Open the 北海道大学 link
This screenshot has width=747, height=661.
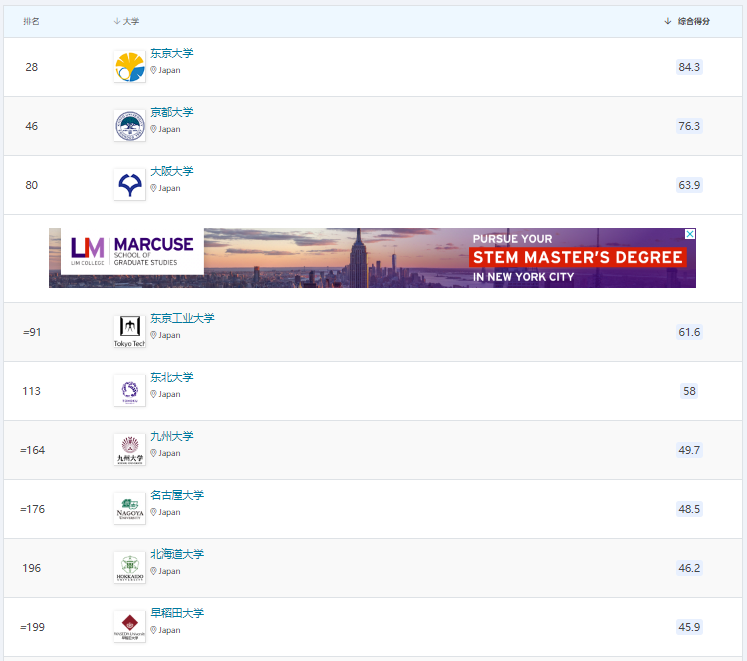coord(177,555)
